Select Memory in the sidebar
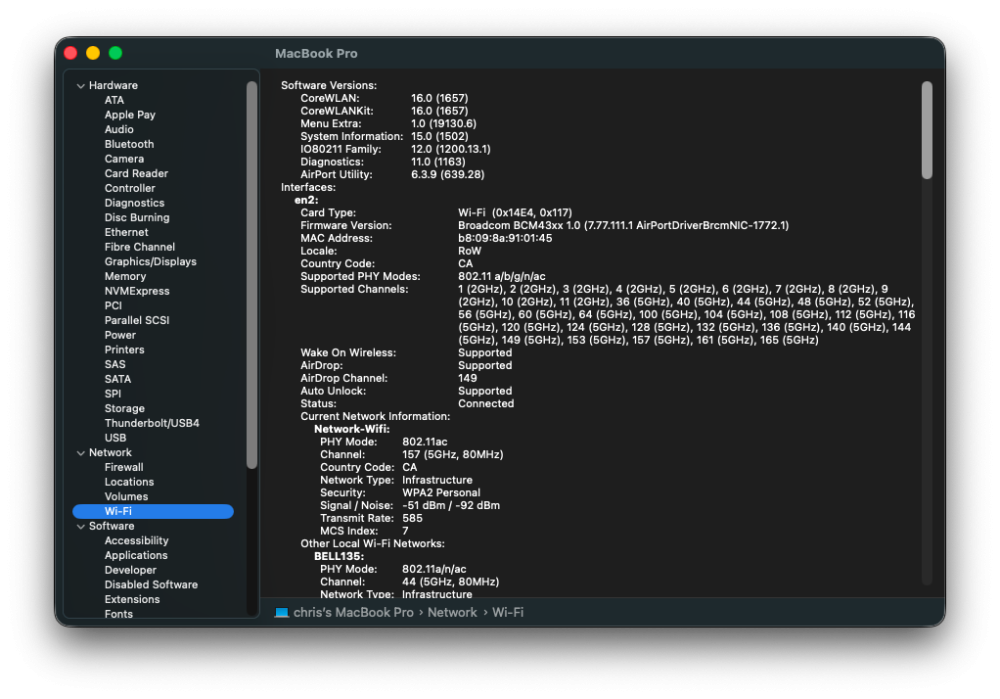1000x699 pixels. tap(125, 276)
